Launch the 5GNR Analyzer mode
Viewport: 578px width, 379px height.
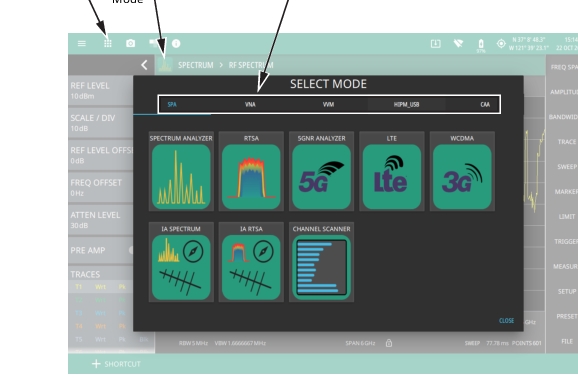click(x=321, y=177)
